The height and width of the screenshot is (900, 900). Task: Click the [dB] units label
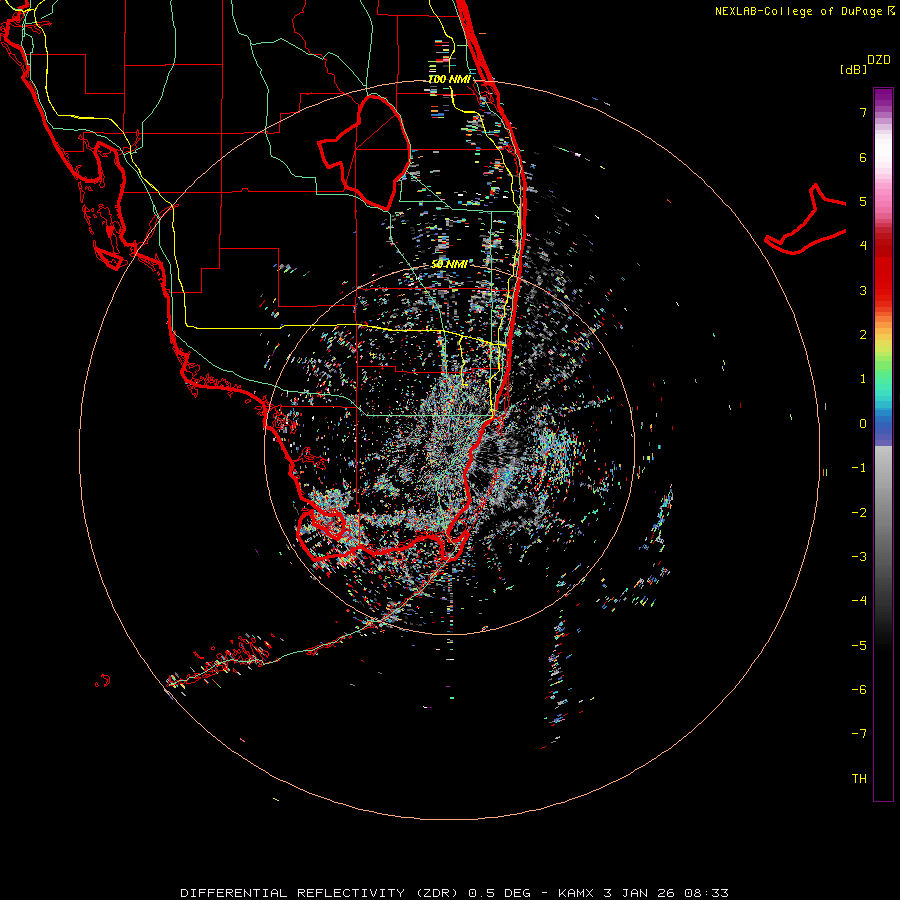(x=854, y=69)
